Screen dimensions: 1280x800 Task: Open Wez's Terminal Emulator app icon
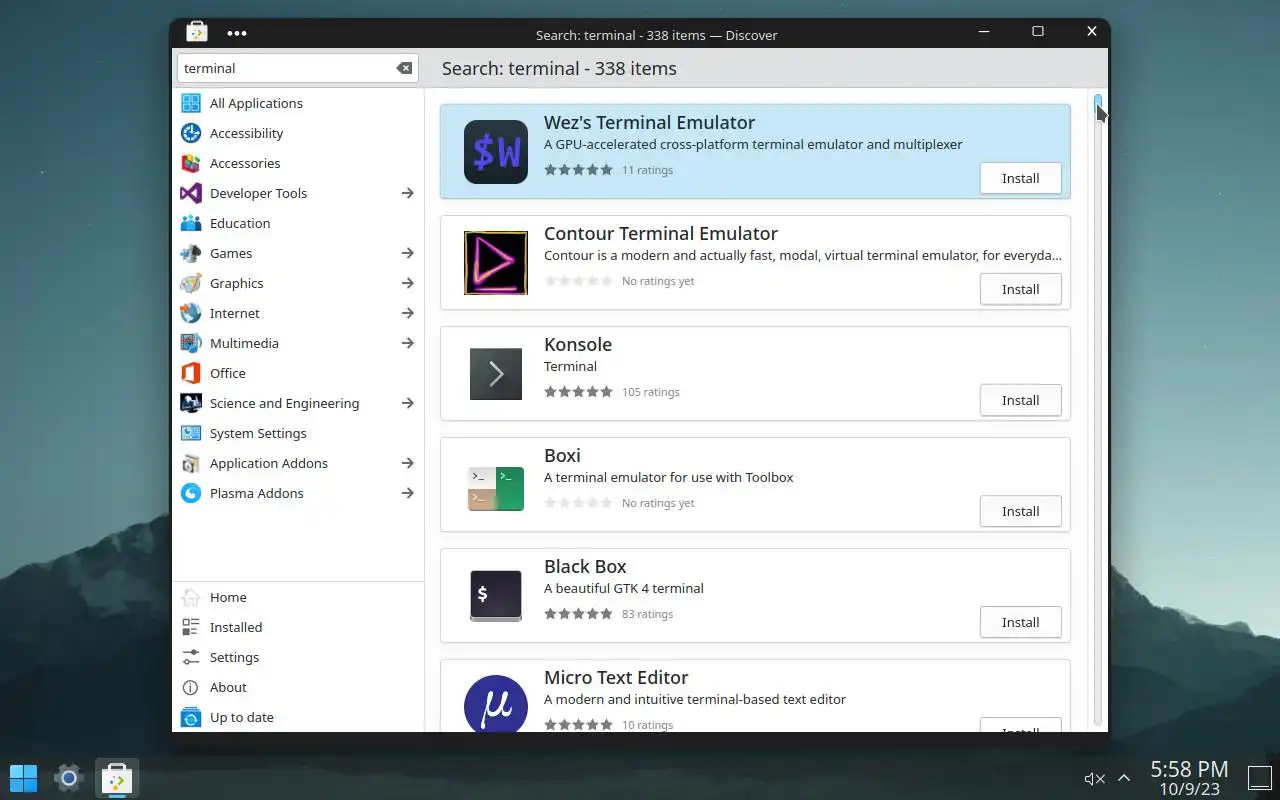pyautogui.click(x=496, y=152)
